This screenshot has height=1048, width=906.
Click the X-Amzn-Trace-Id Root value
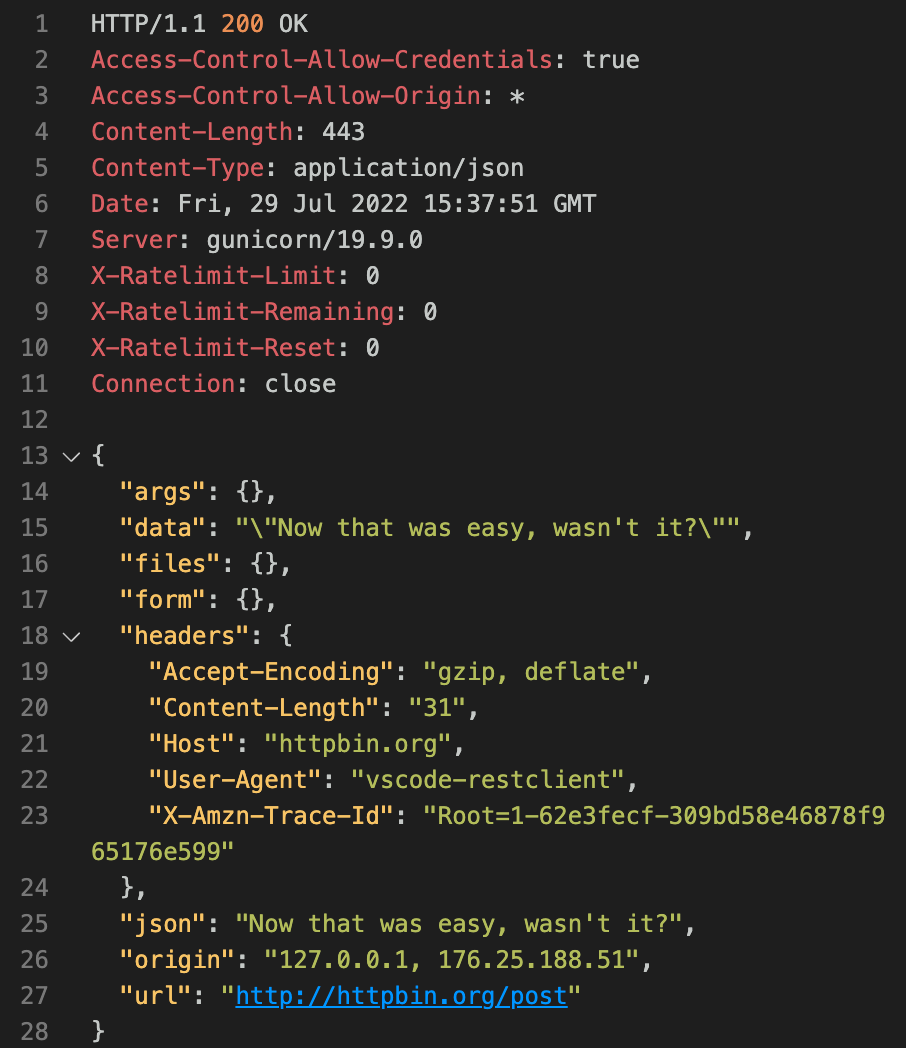coord(660,815)
